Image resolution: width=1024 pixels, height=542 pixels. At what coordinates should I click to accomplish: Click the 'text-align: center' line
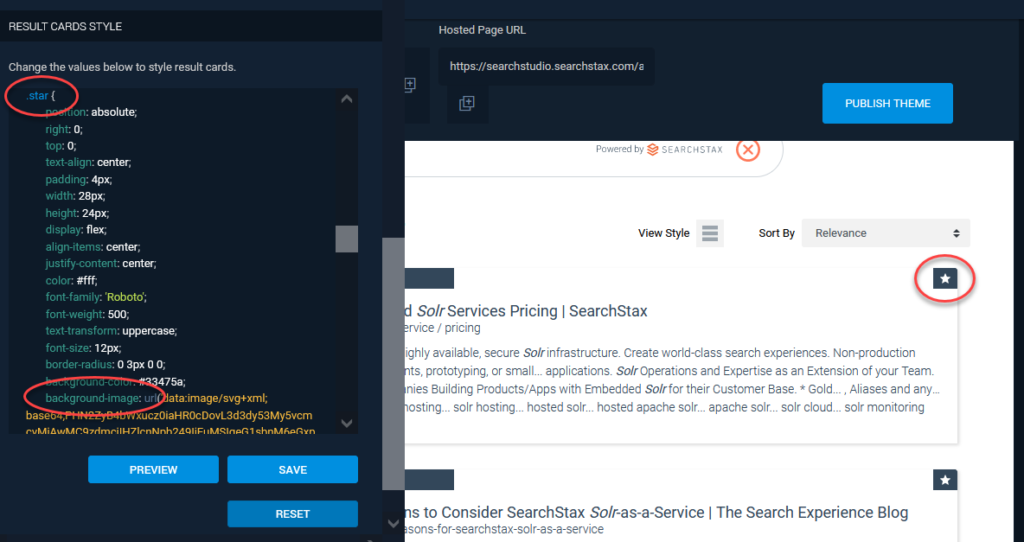[x=88, y=162]
